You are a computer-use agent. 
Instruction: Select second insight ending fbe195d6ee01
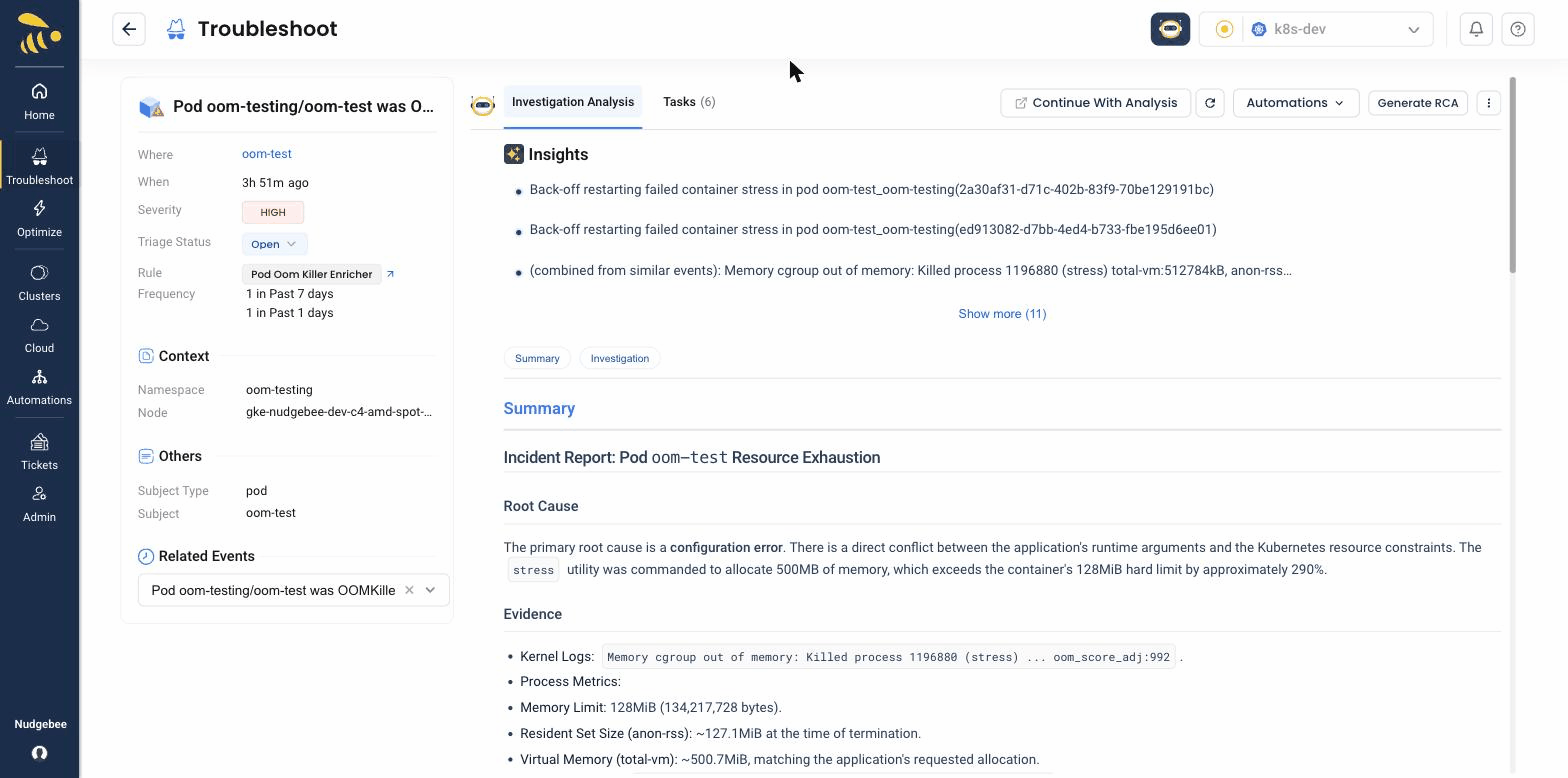pyautogui.click(x=873, y=230)
